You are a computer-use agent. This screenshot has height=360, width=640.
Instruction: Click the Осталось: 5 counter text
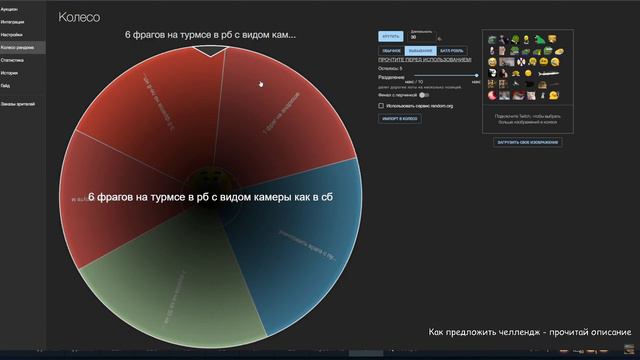point(390,69)
